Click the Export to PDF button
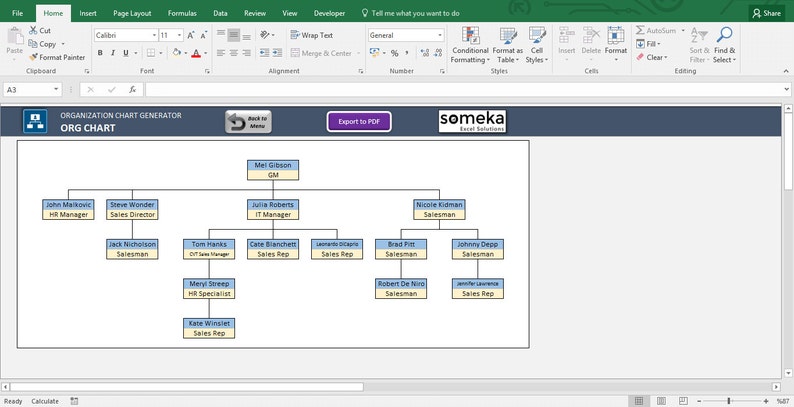 pyautogui.click(x=359, y=121)
